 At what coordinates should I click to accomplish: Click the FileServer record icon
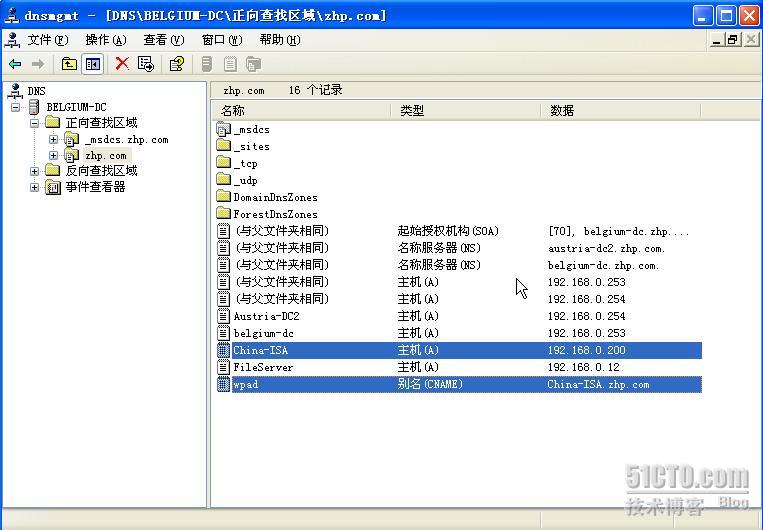(223, 367)
